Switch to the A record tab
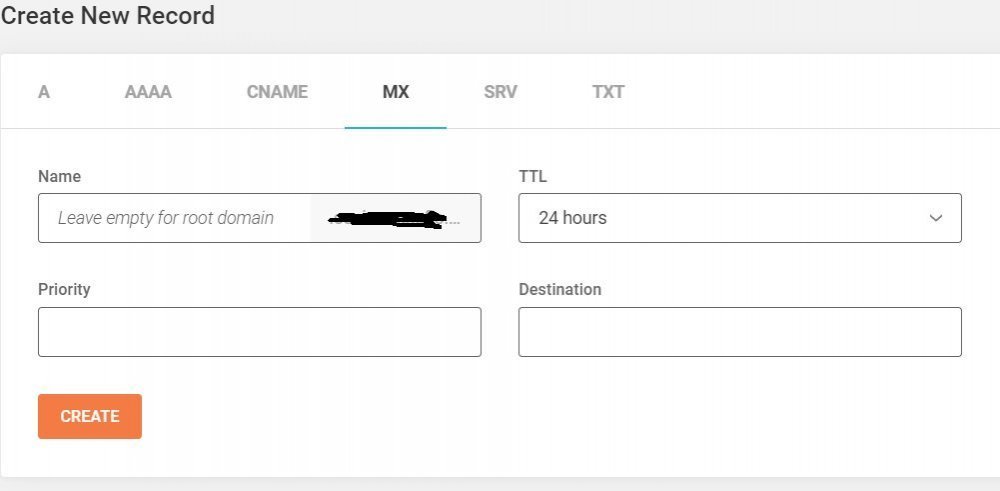Screen dimensions: 1000x491 (44, 92)
